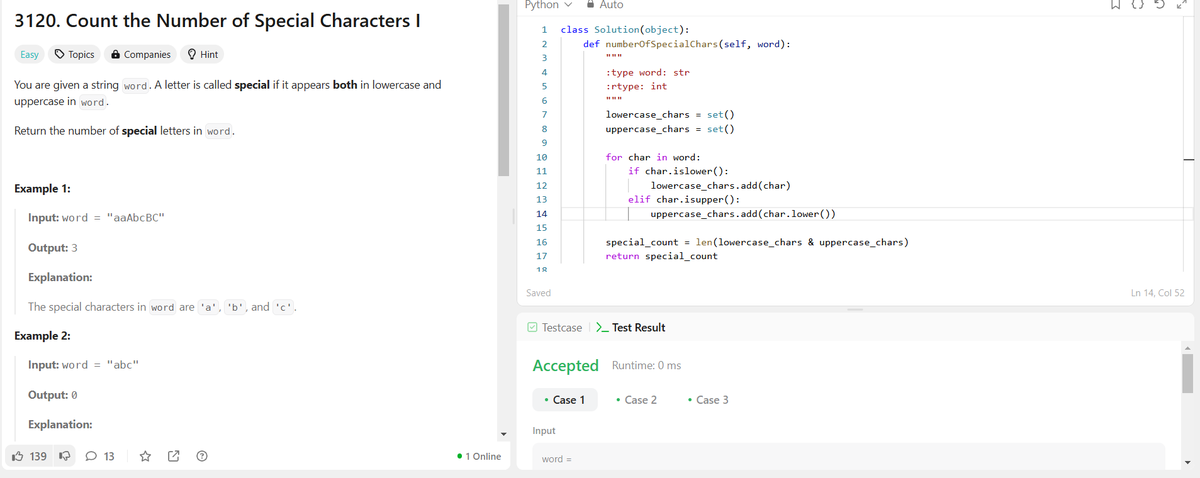The height and width of the screenshot is (478, 1200).
Task: Click the Auto lock setting in editor
Action: pos(604,5)
